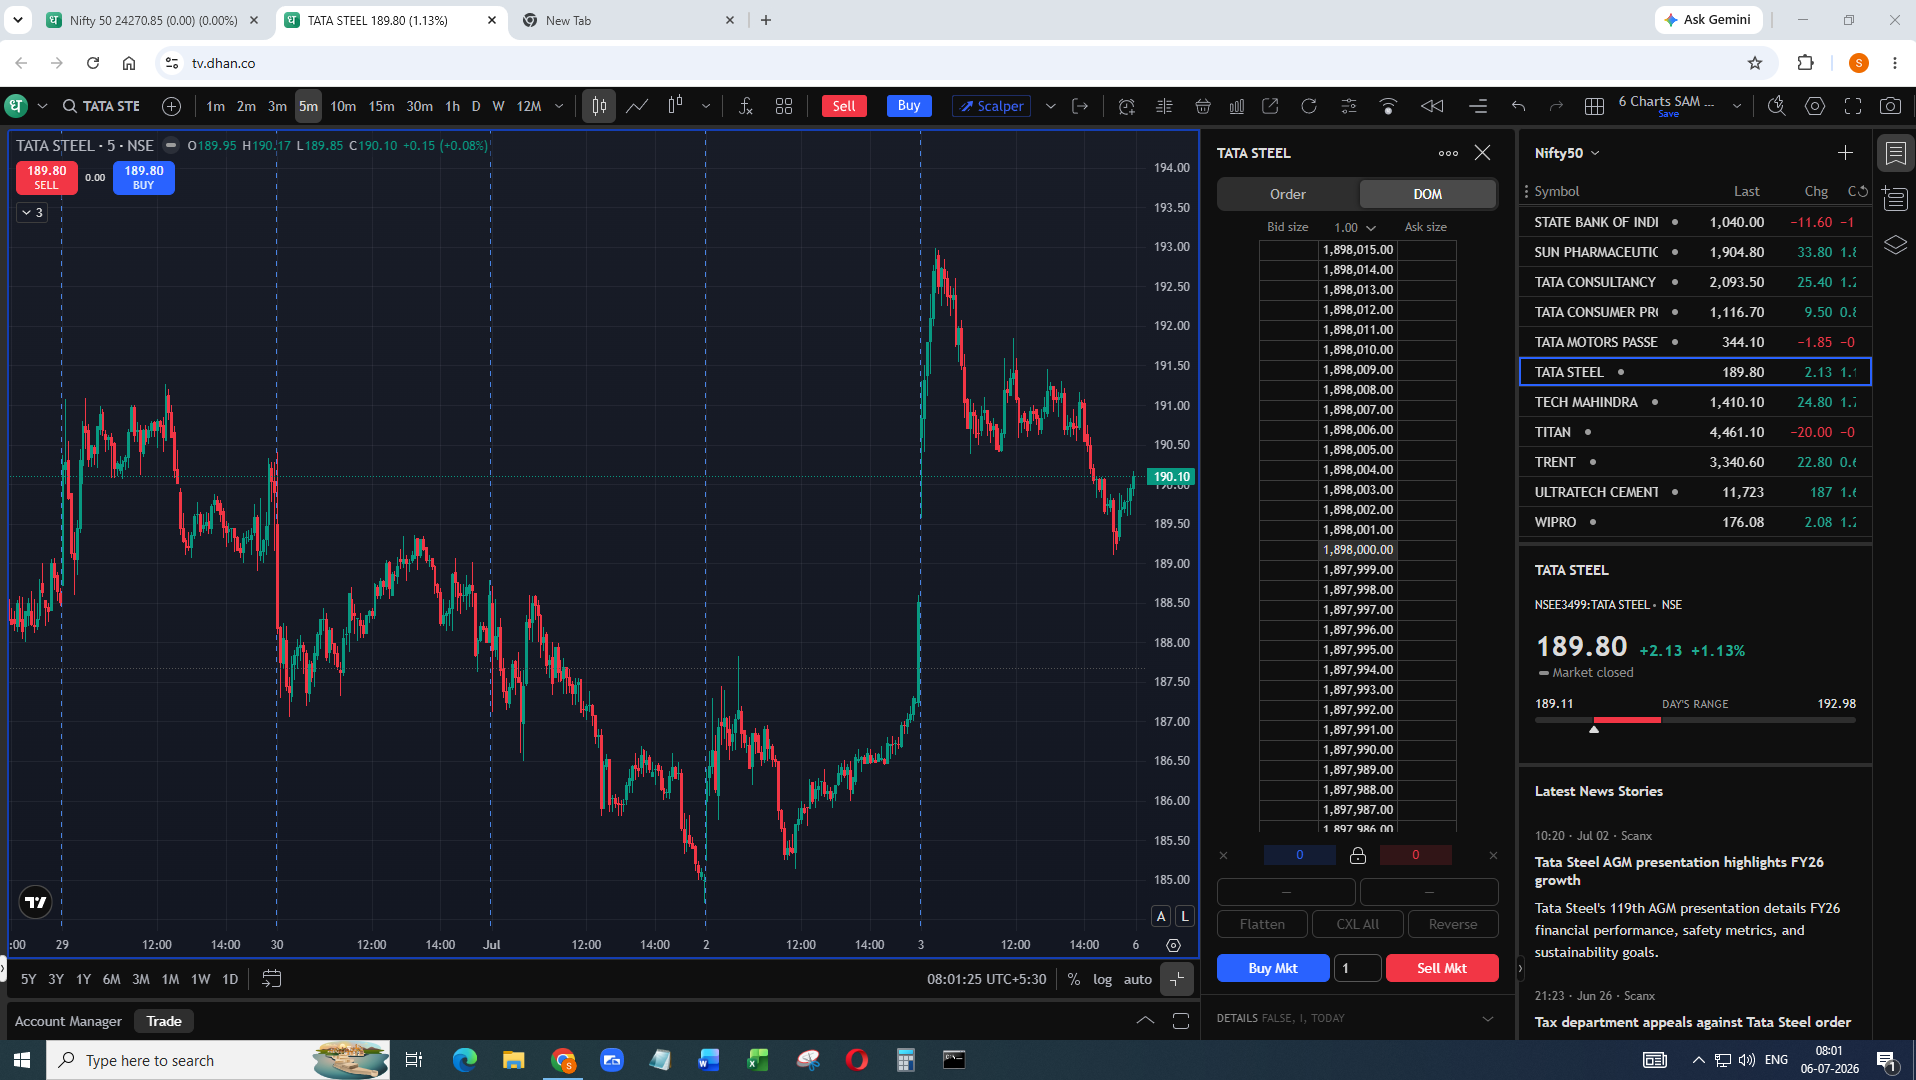Screen dimensions: 1916x1080
Task: Open quick search magnifier icon
Action: point(1776,106)
